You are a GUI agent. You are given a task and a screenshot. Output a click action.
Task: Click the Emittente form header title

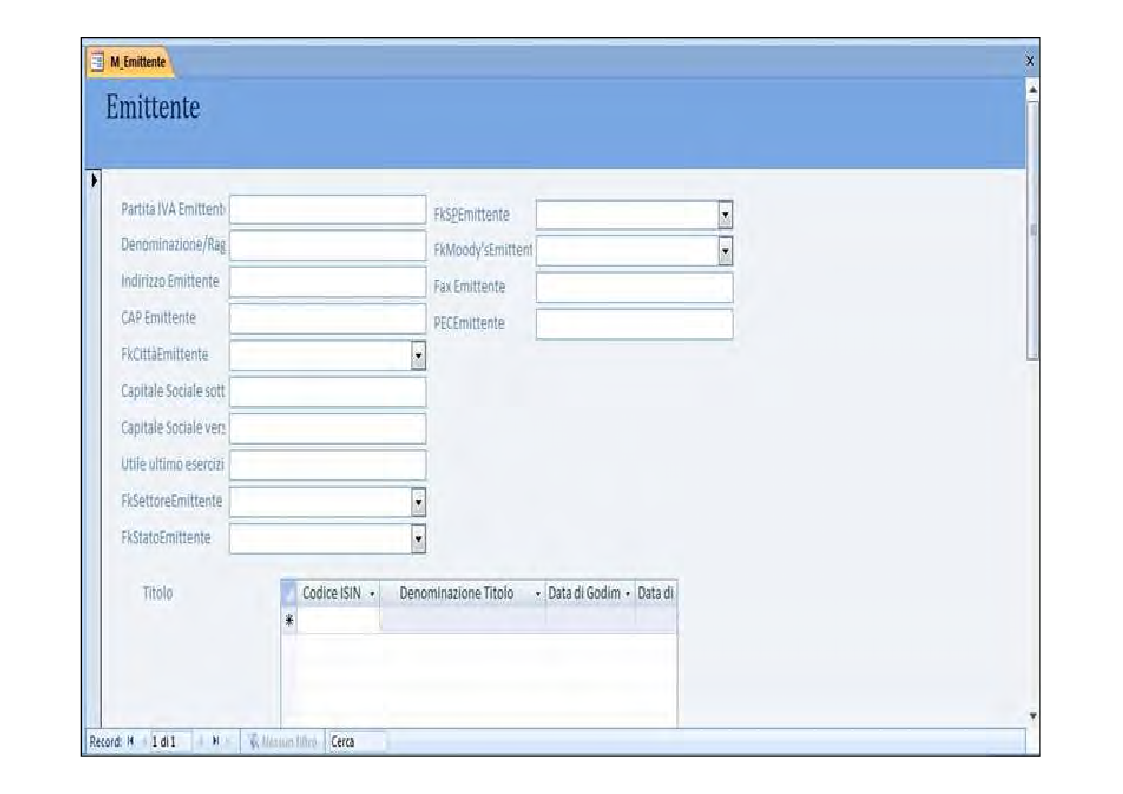(153, 107)
